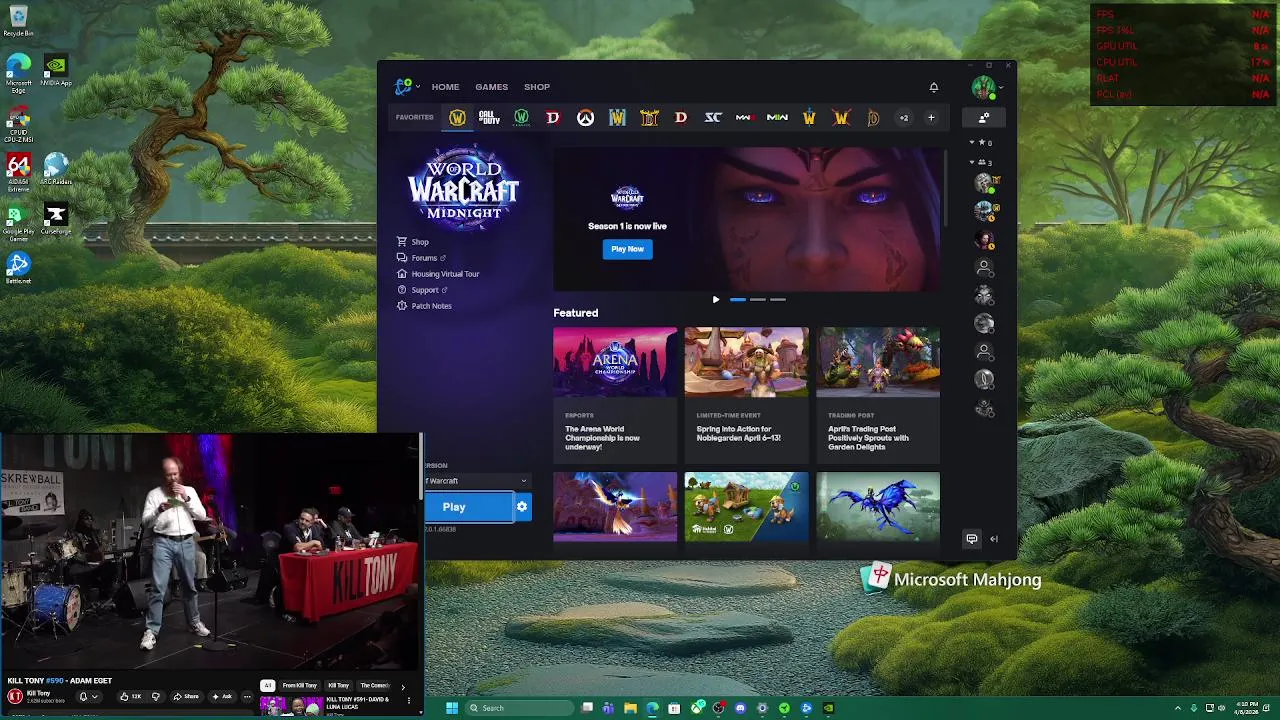Open the Overwatch favorite icon
1280x720 pixels.
pyautogui.click(x=585, y=118)
